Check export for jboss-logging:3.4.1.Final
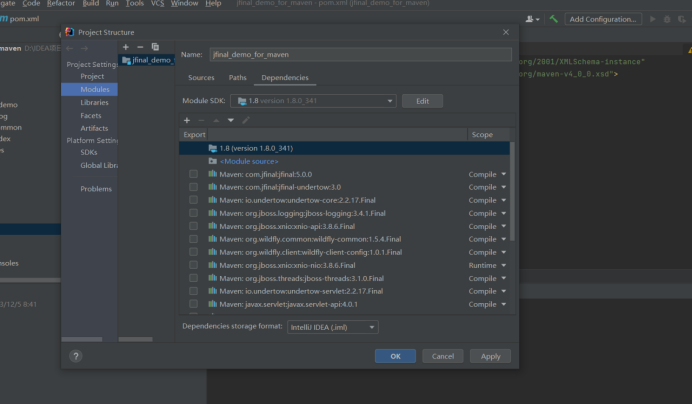The image size is (692, 405). pyautogui.click(x=193, y=213)
